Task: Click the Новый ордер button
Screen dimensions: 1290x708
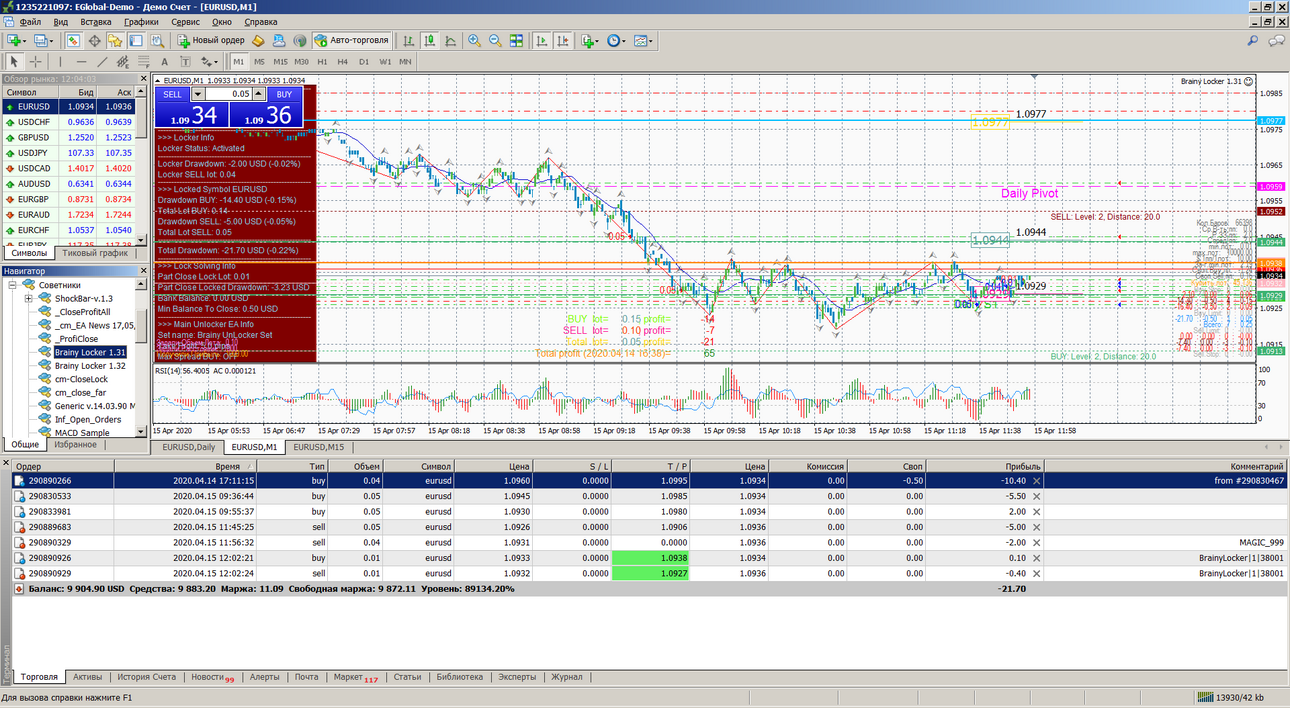Action: pos(211,41)
